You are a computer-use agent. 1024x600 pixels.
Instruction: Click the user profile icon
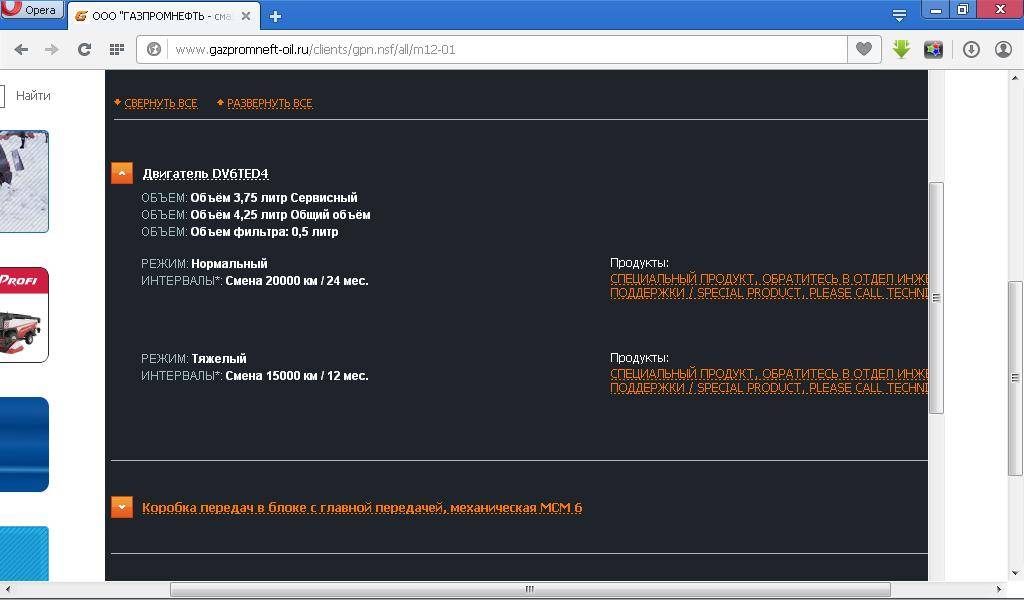(x=1003, y=49)
